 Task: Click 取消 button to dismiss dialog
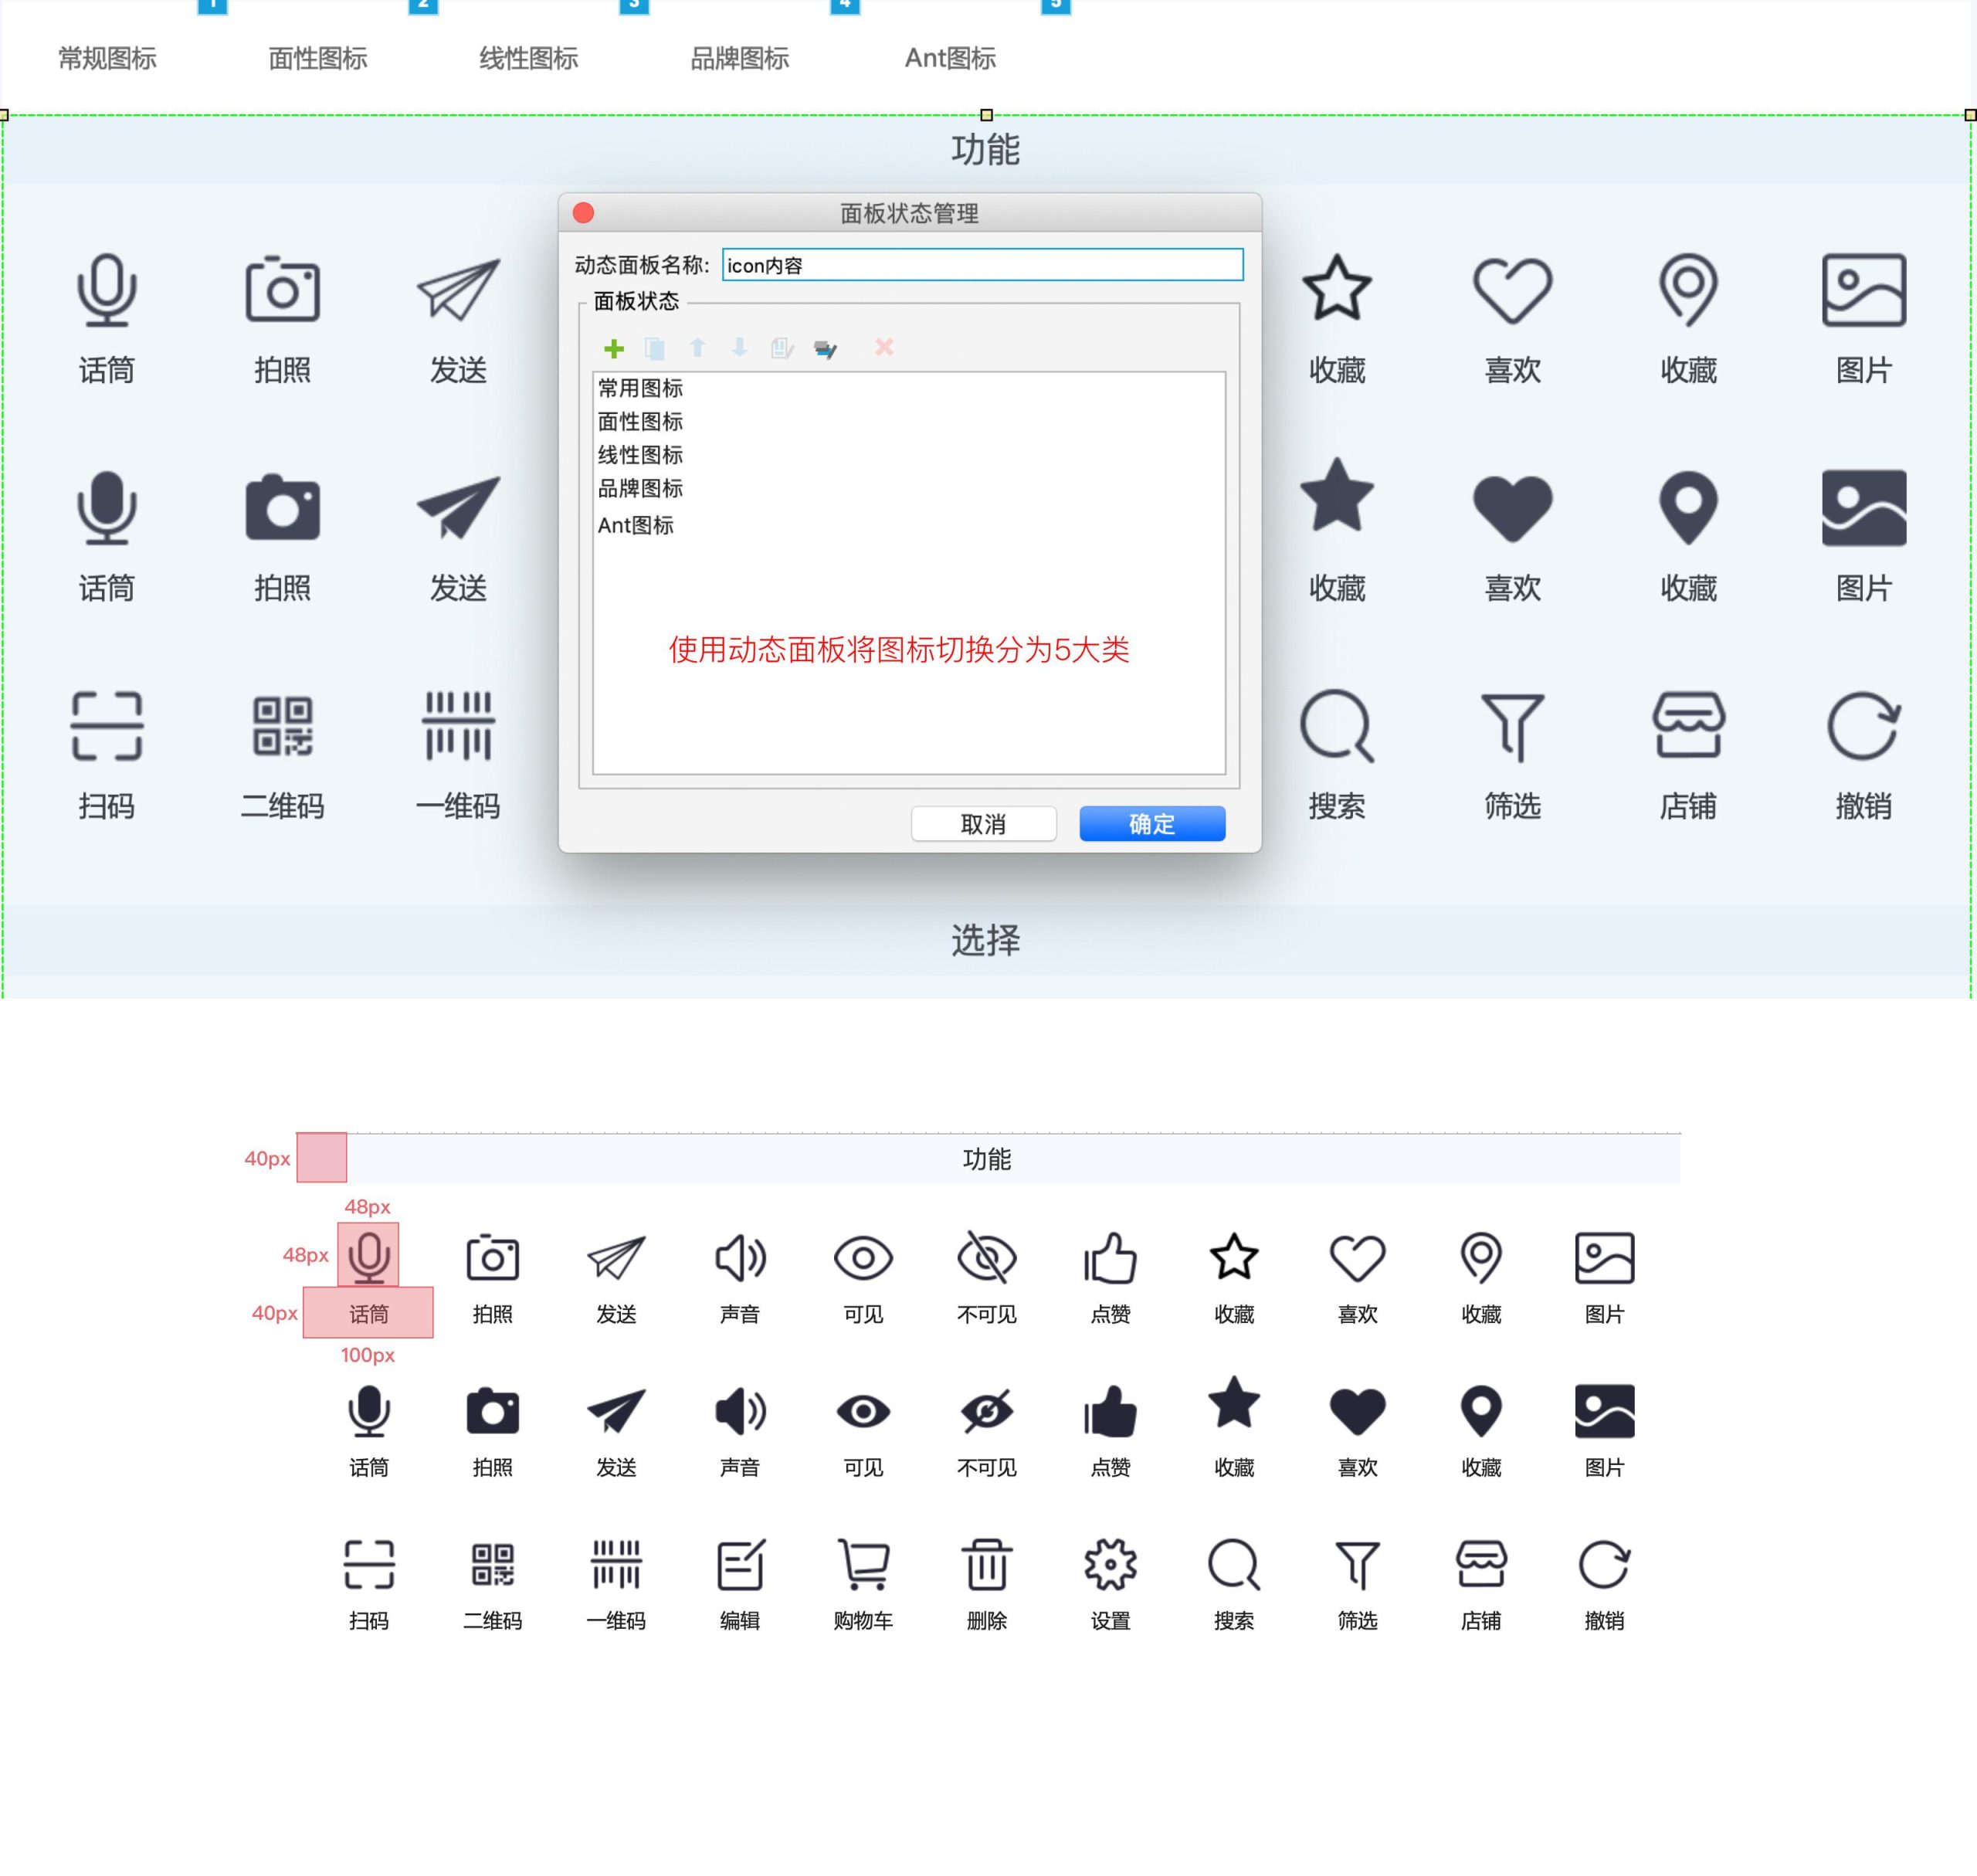[x=984, y=823]
